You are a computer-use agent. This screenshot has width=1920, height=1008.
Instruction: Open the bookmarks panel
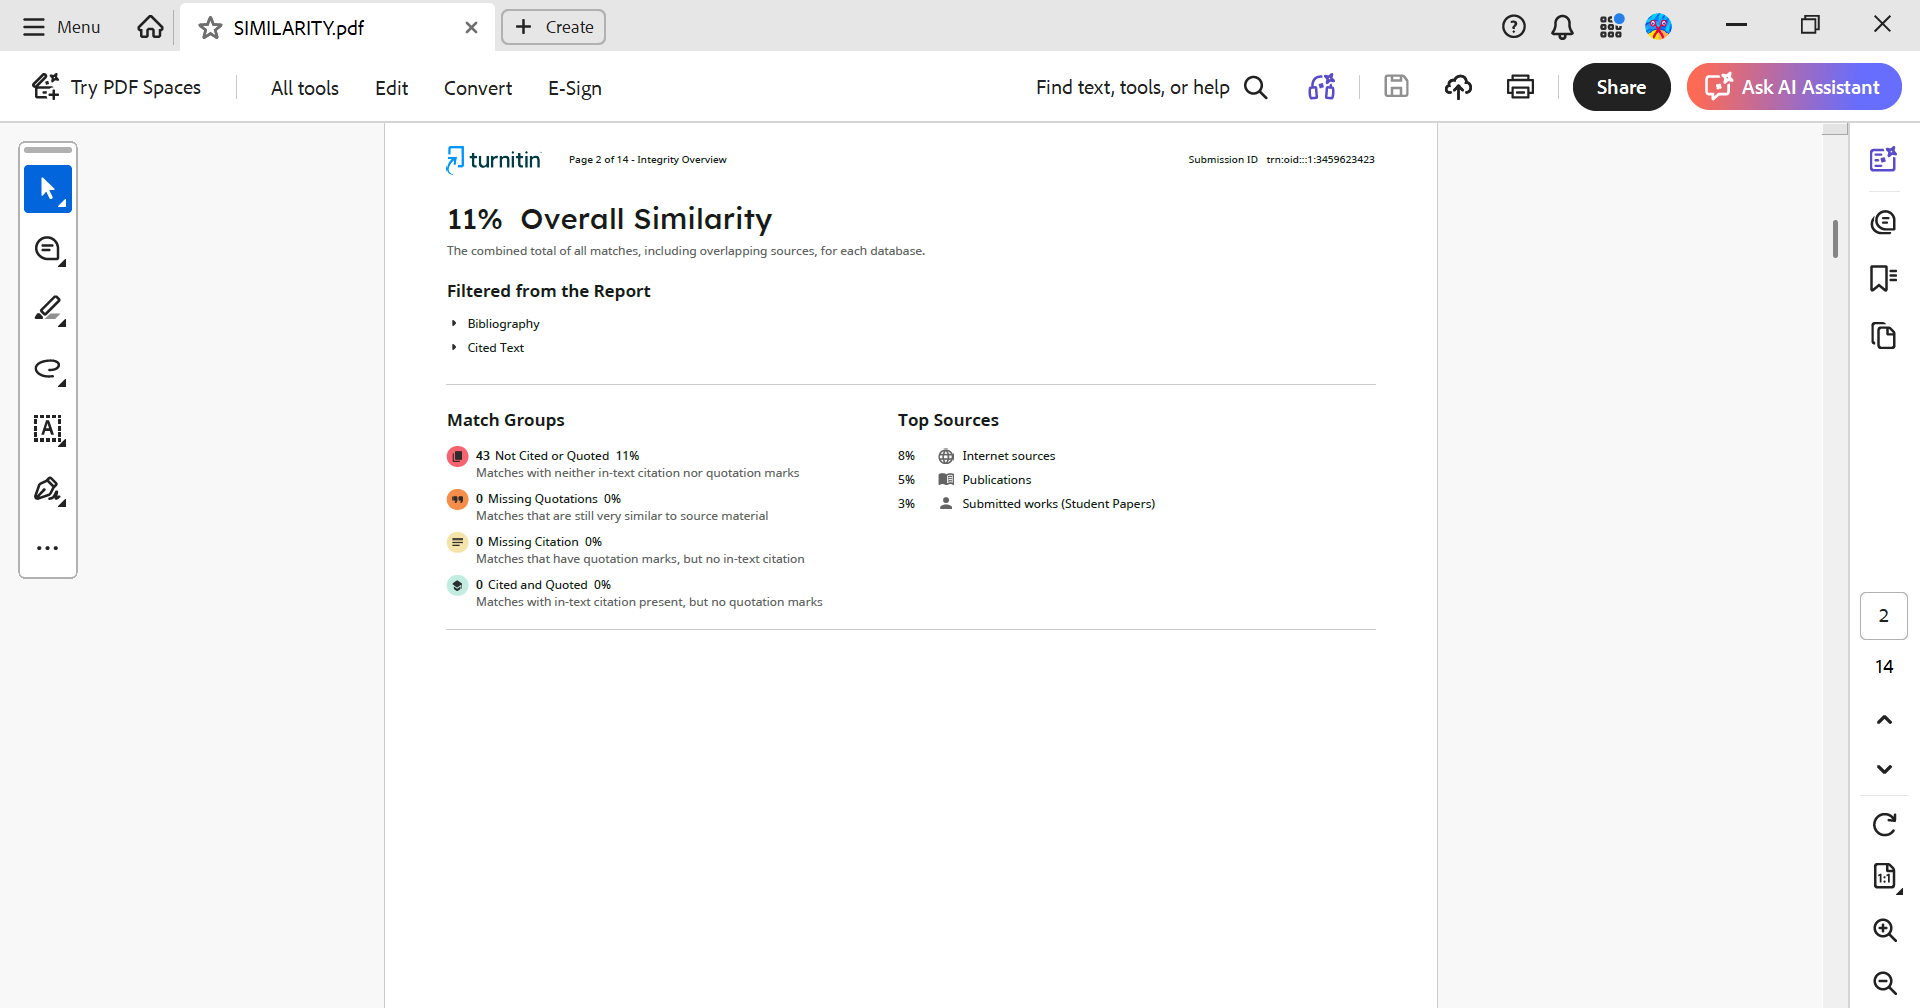tap(1883, 278)
